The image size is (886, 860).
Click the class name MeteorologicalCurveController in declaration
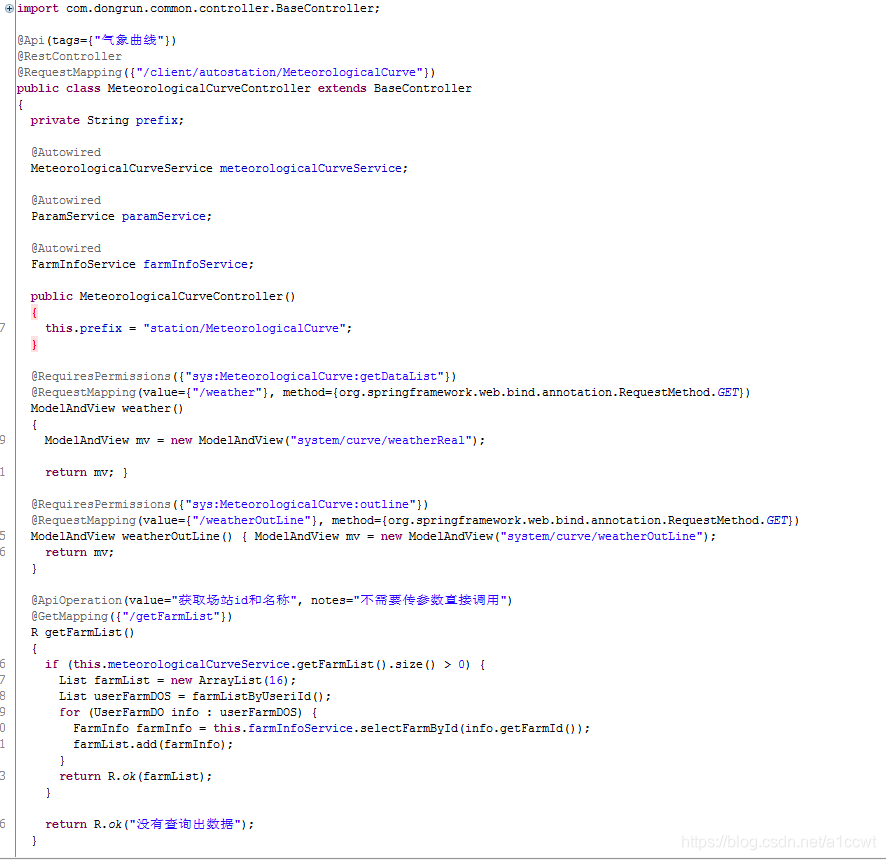click(209, 88)
